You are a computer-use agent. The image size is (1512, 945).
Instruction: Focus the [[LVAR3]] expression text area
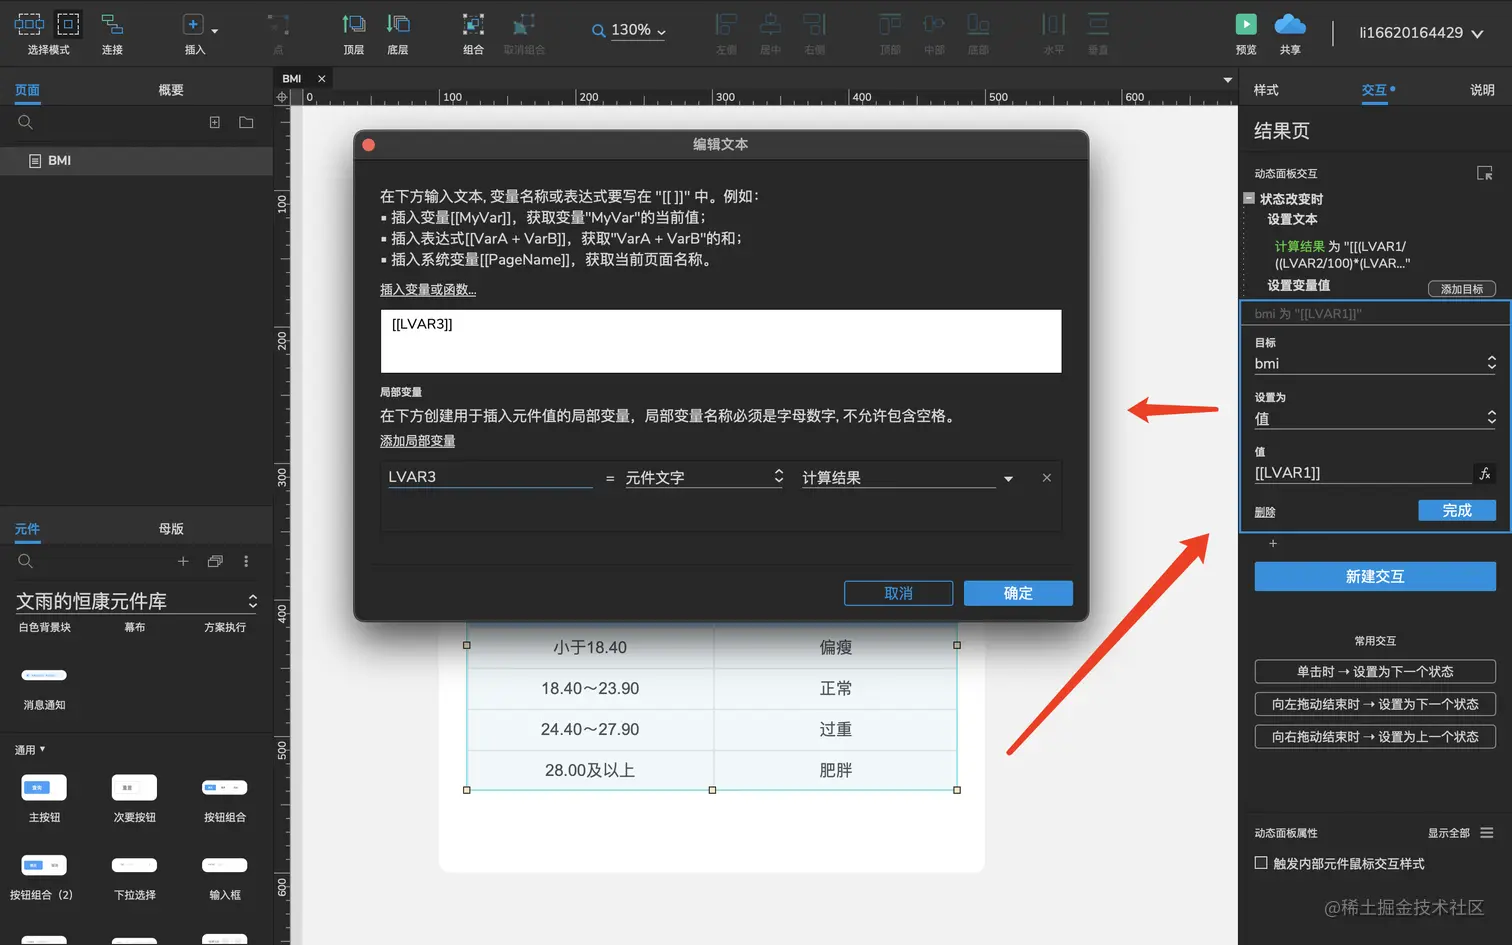[x=721, y=341]
